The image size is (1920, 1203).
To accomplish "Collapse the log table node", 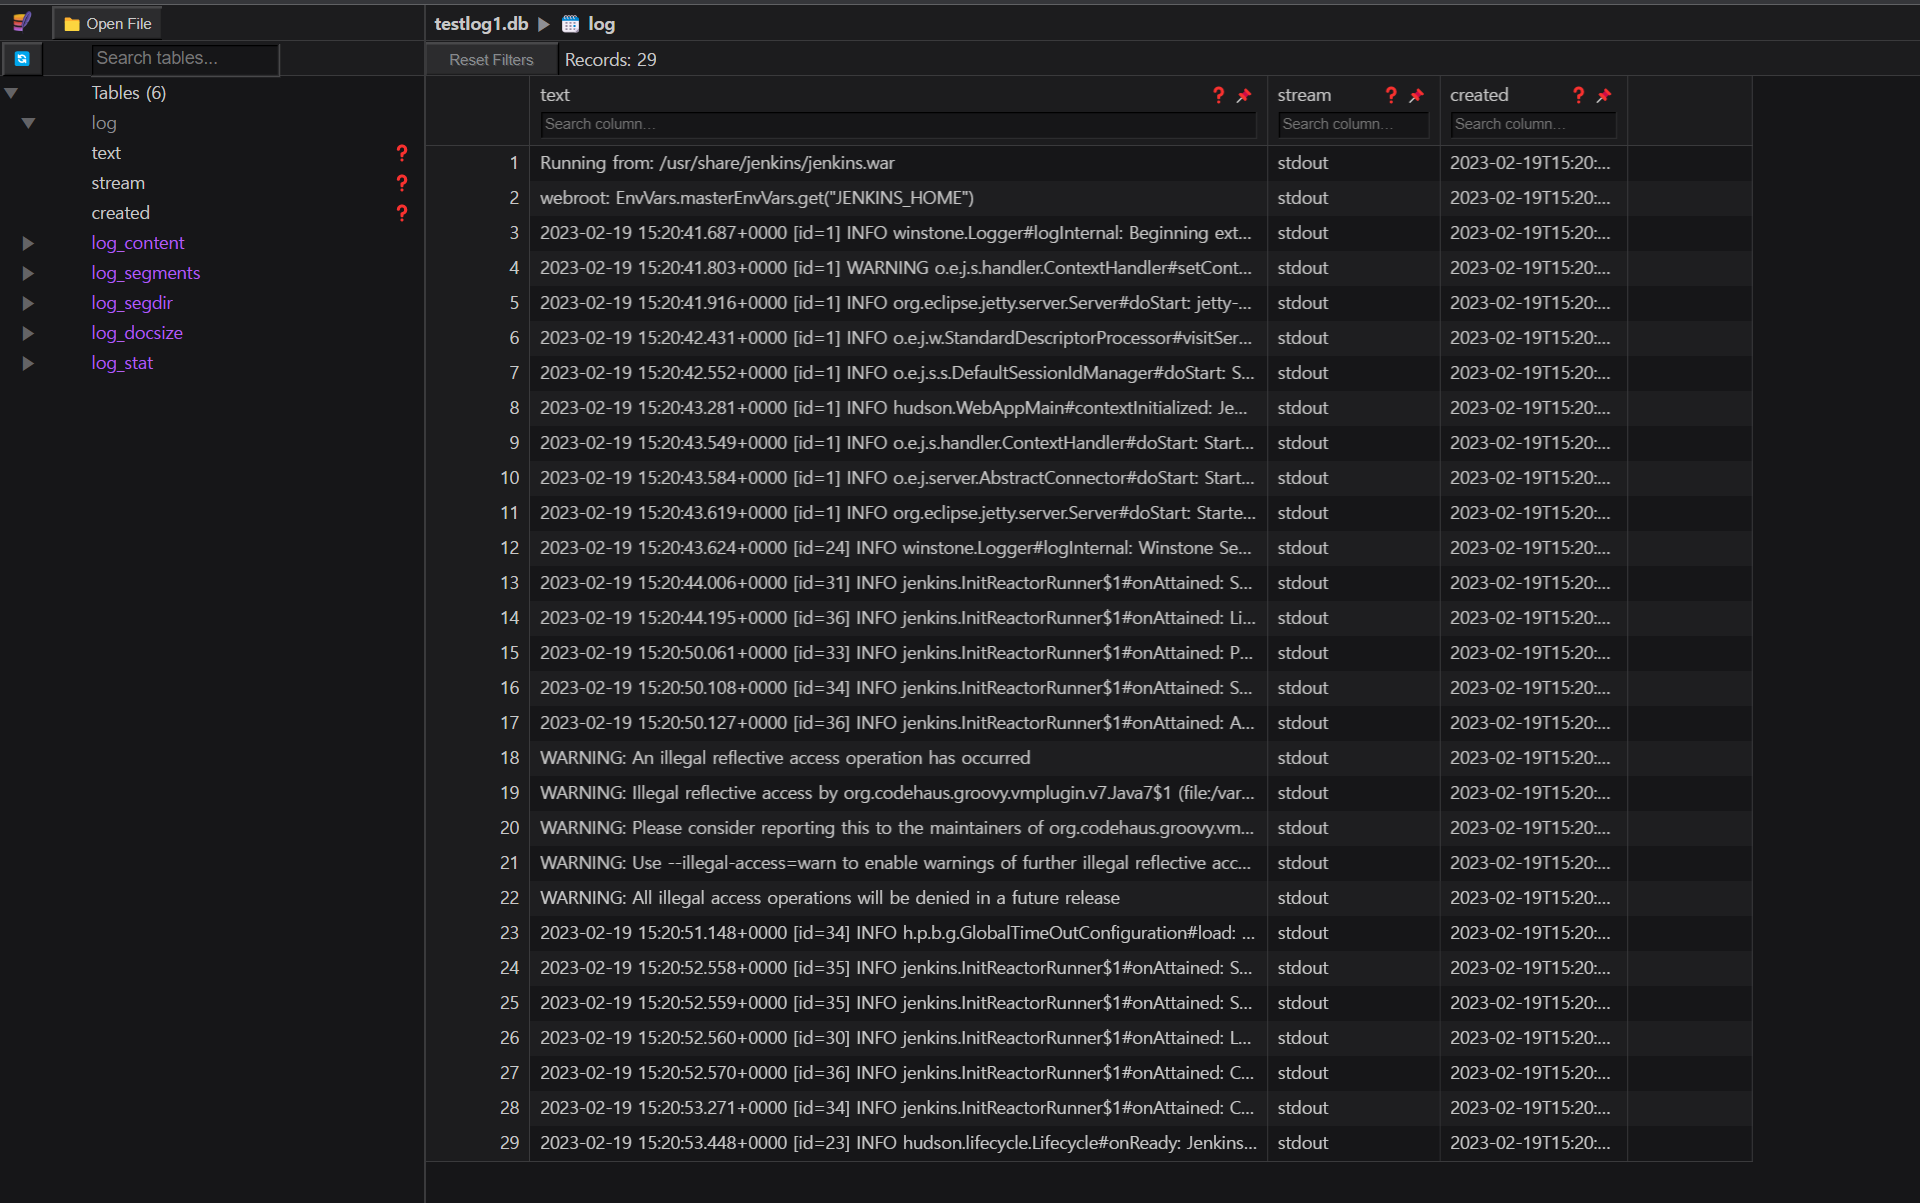I will [x=28, y=123].
